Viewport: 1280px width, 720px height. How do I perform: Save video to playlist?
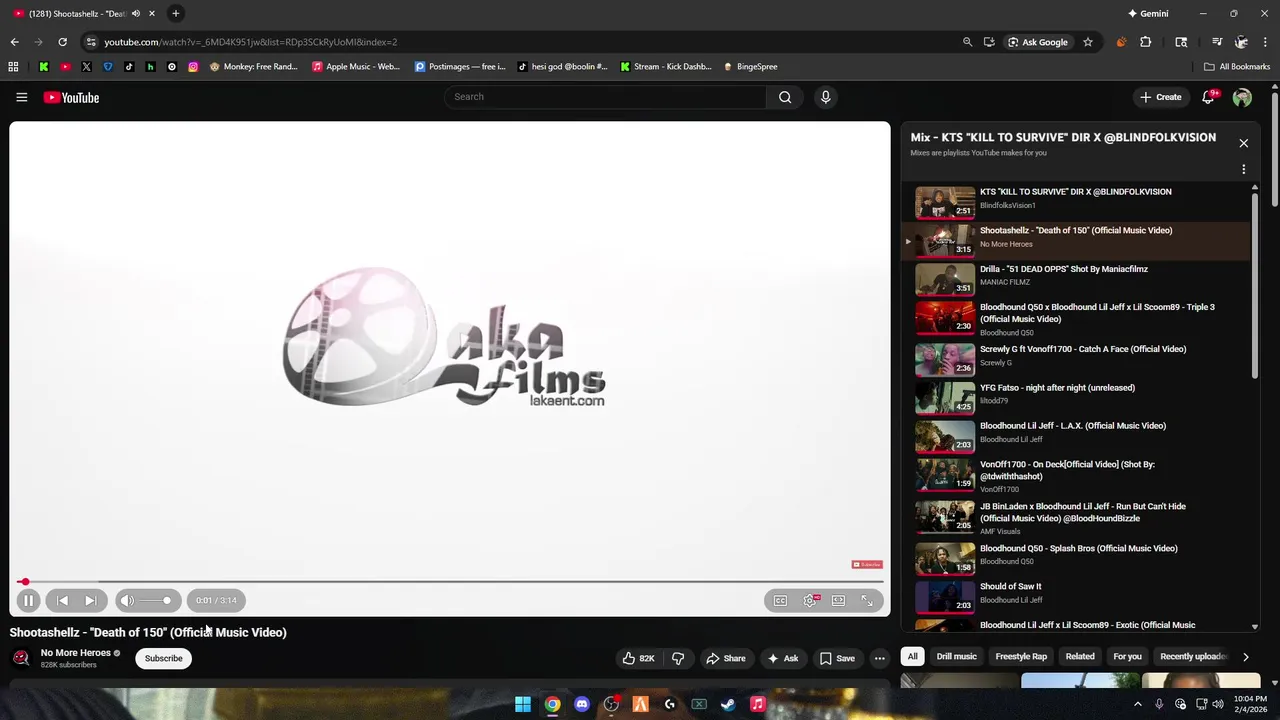[837, 658]
